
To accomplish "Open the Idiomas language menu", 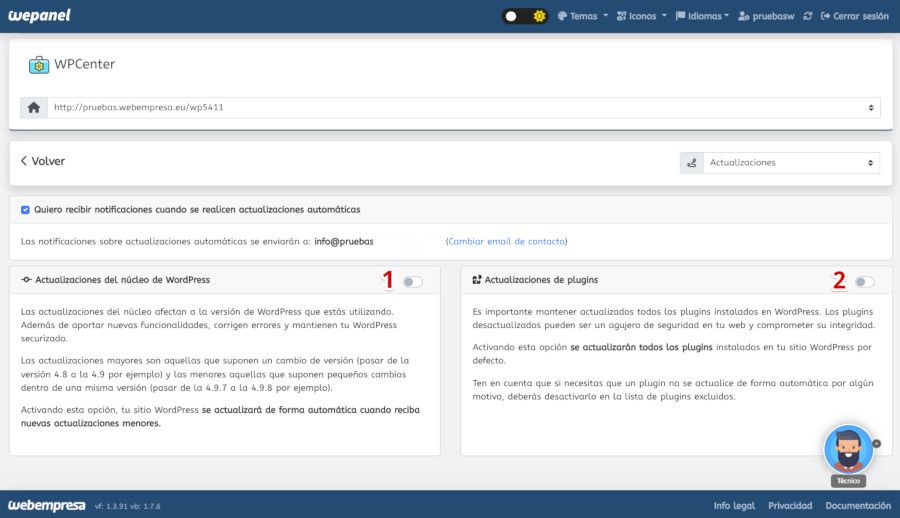I will pyautogui.click(x=702, y=16).
